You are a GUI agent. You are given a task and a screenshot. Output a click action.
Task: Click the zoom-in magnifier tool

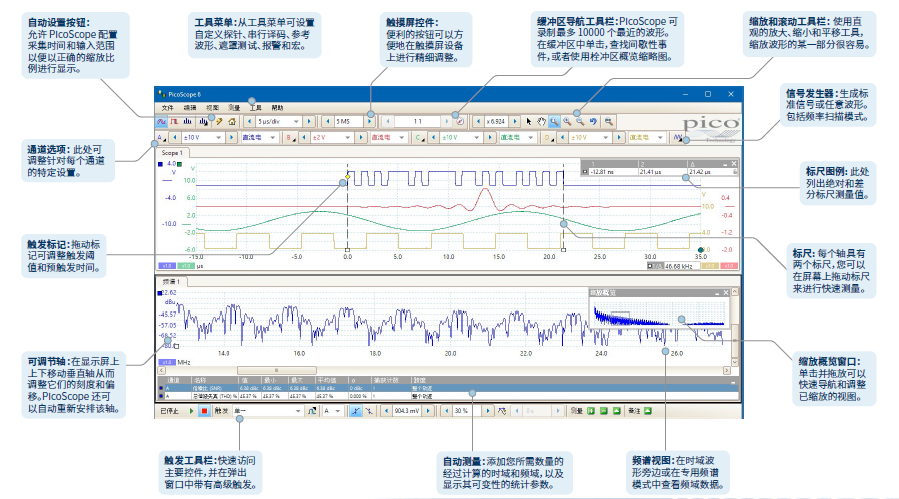[x=567, y=121]
